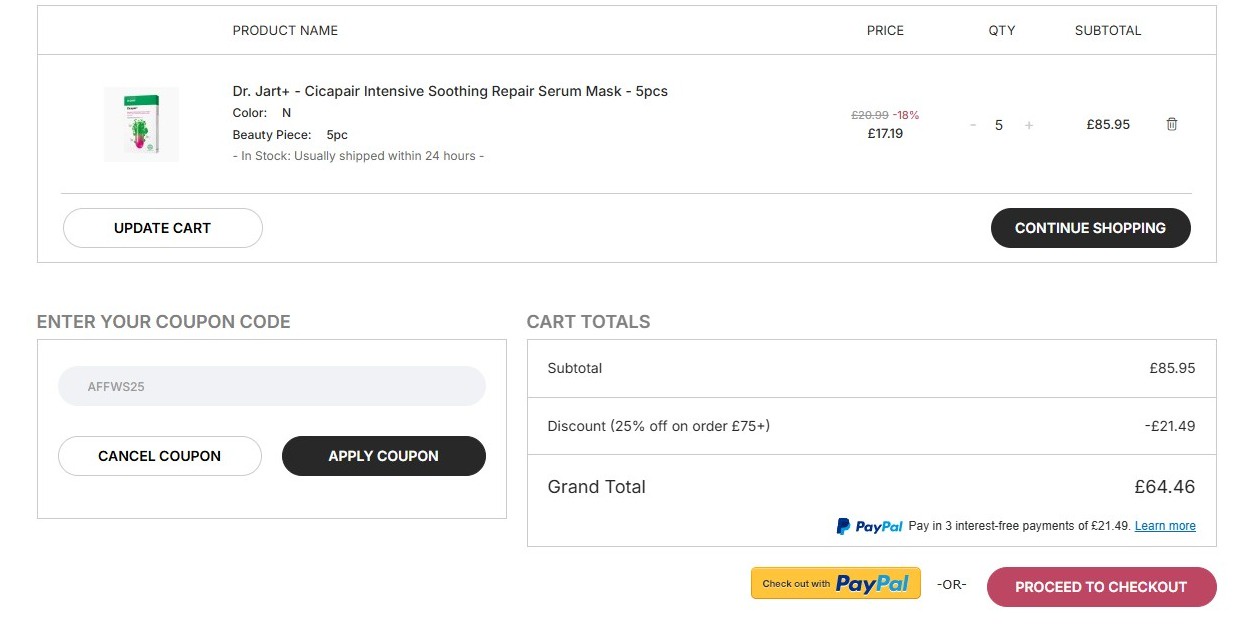Screen dimensions: 1248x626
Task: Check out with PayPal yellow button
Action: [x=835, y=584]
